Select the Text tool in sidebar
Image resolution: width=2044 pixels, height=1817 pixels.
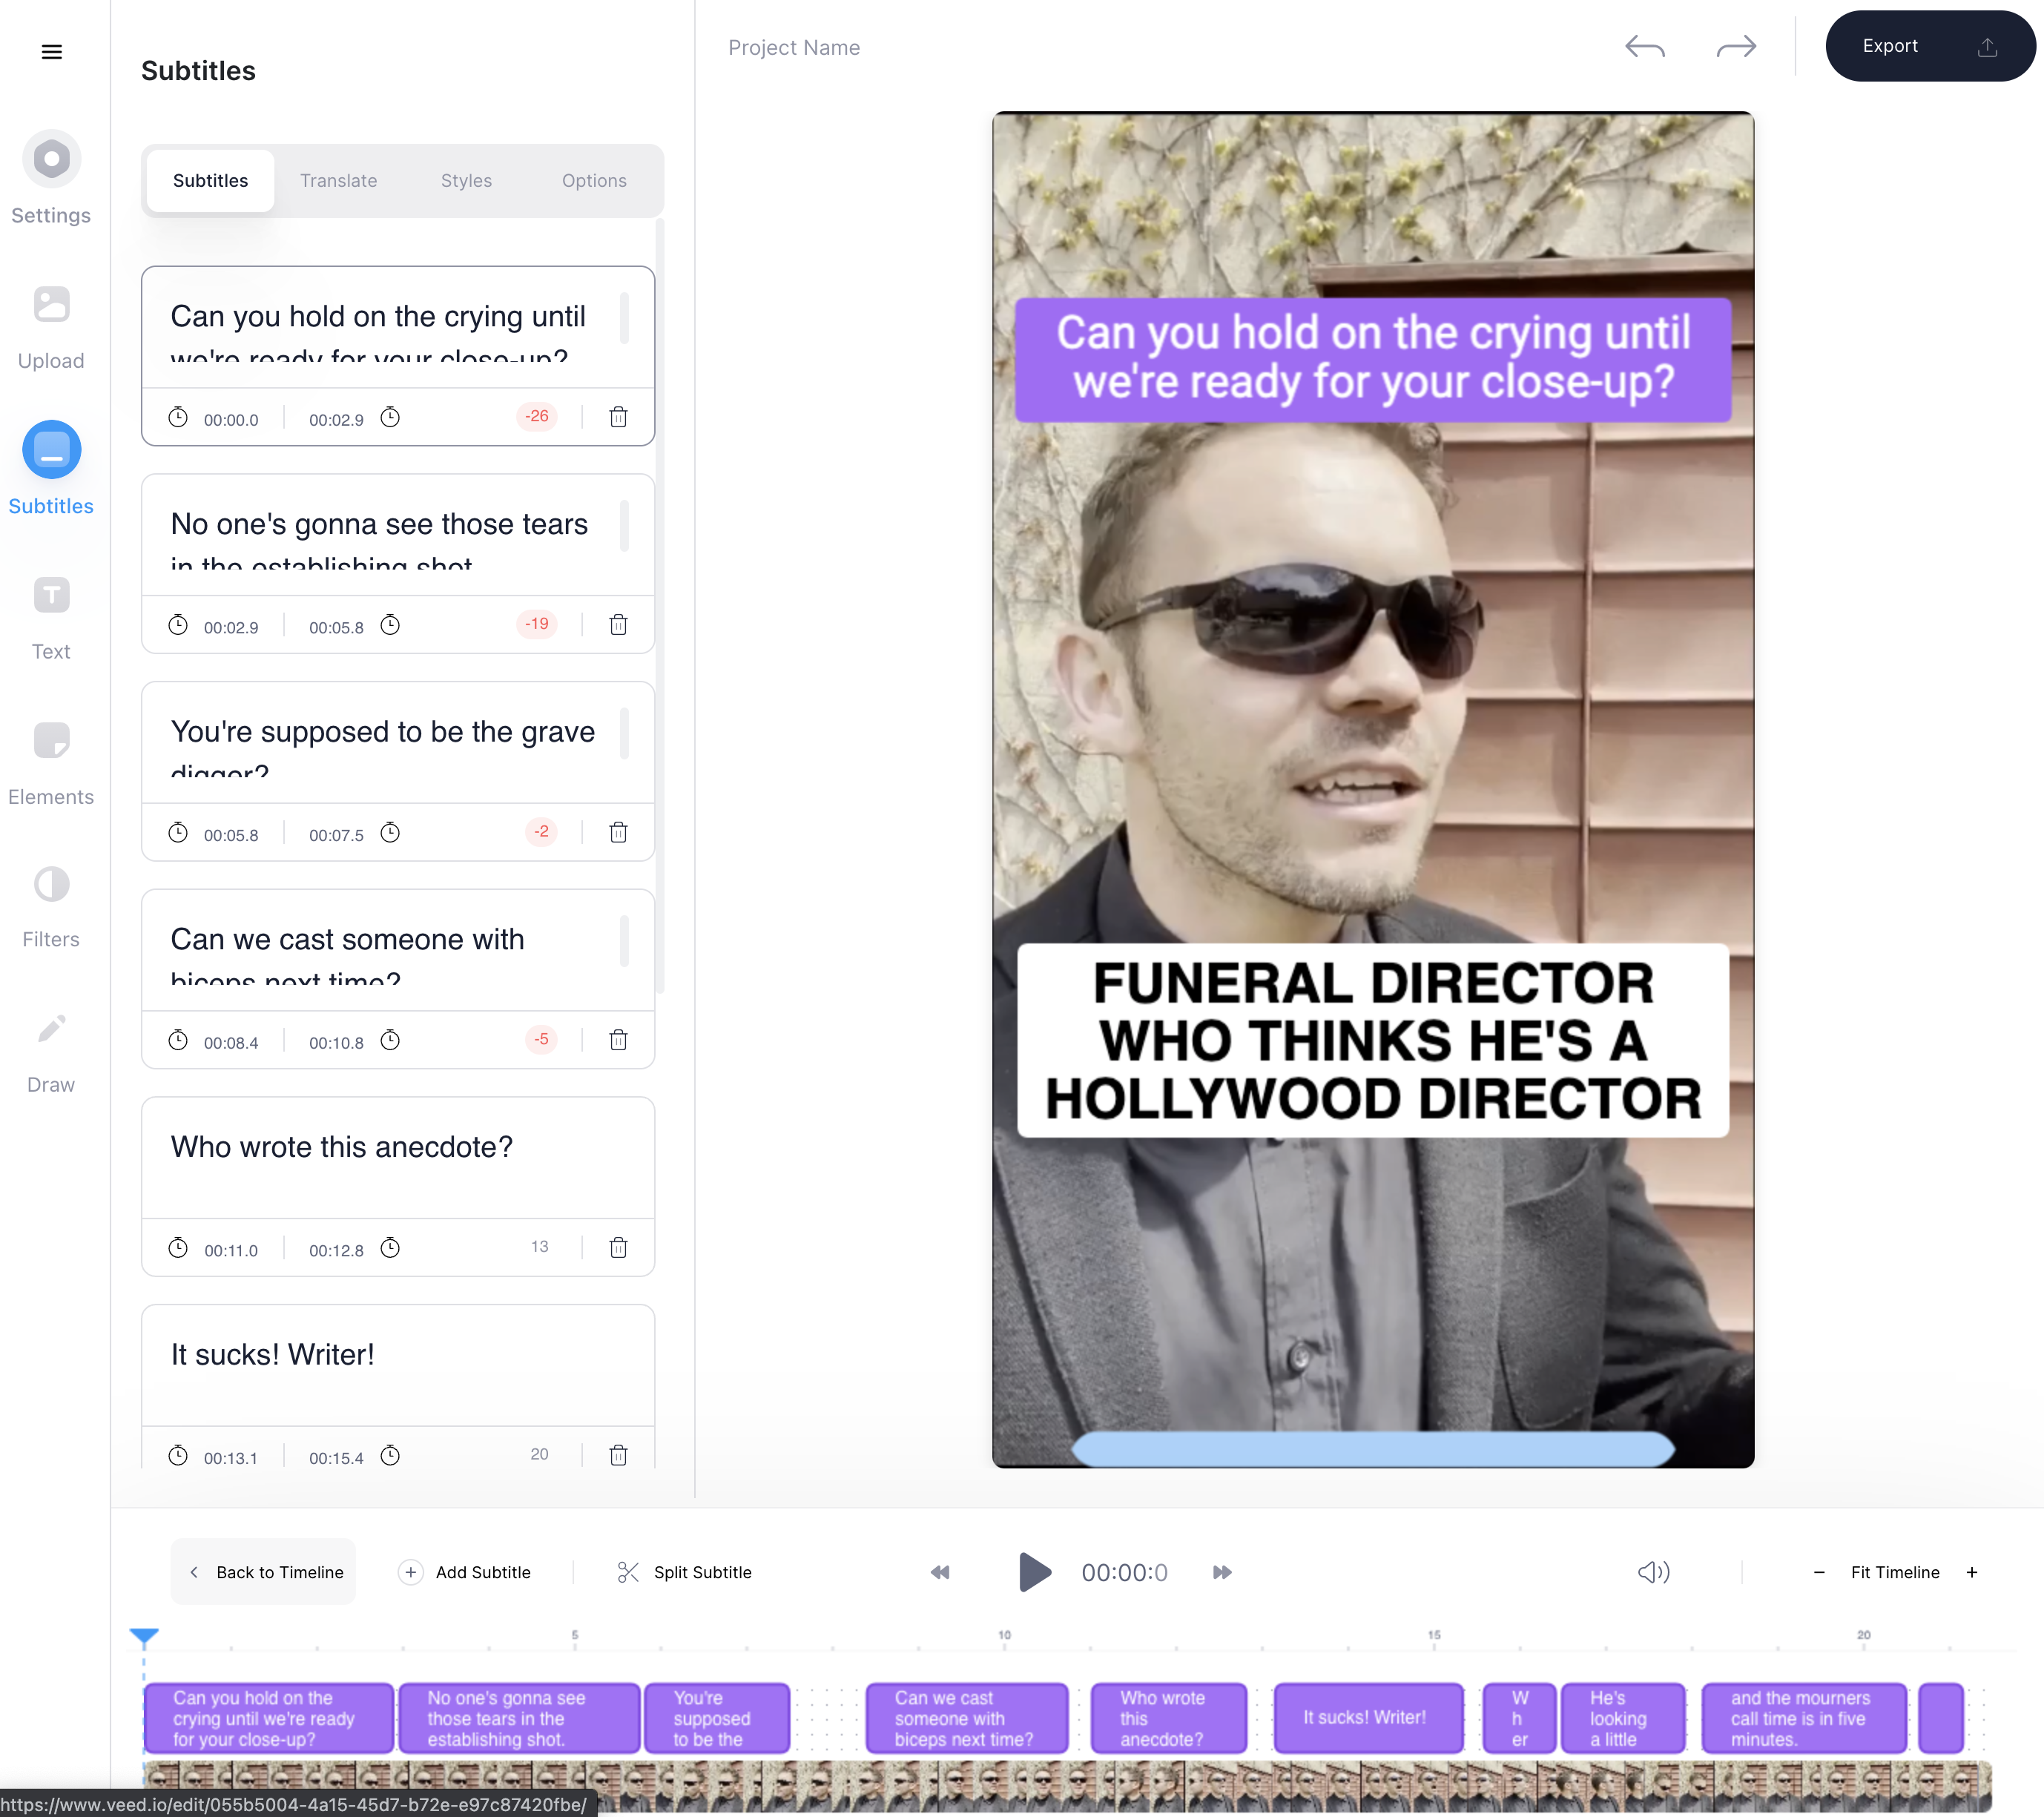coord(51,596)
